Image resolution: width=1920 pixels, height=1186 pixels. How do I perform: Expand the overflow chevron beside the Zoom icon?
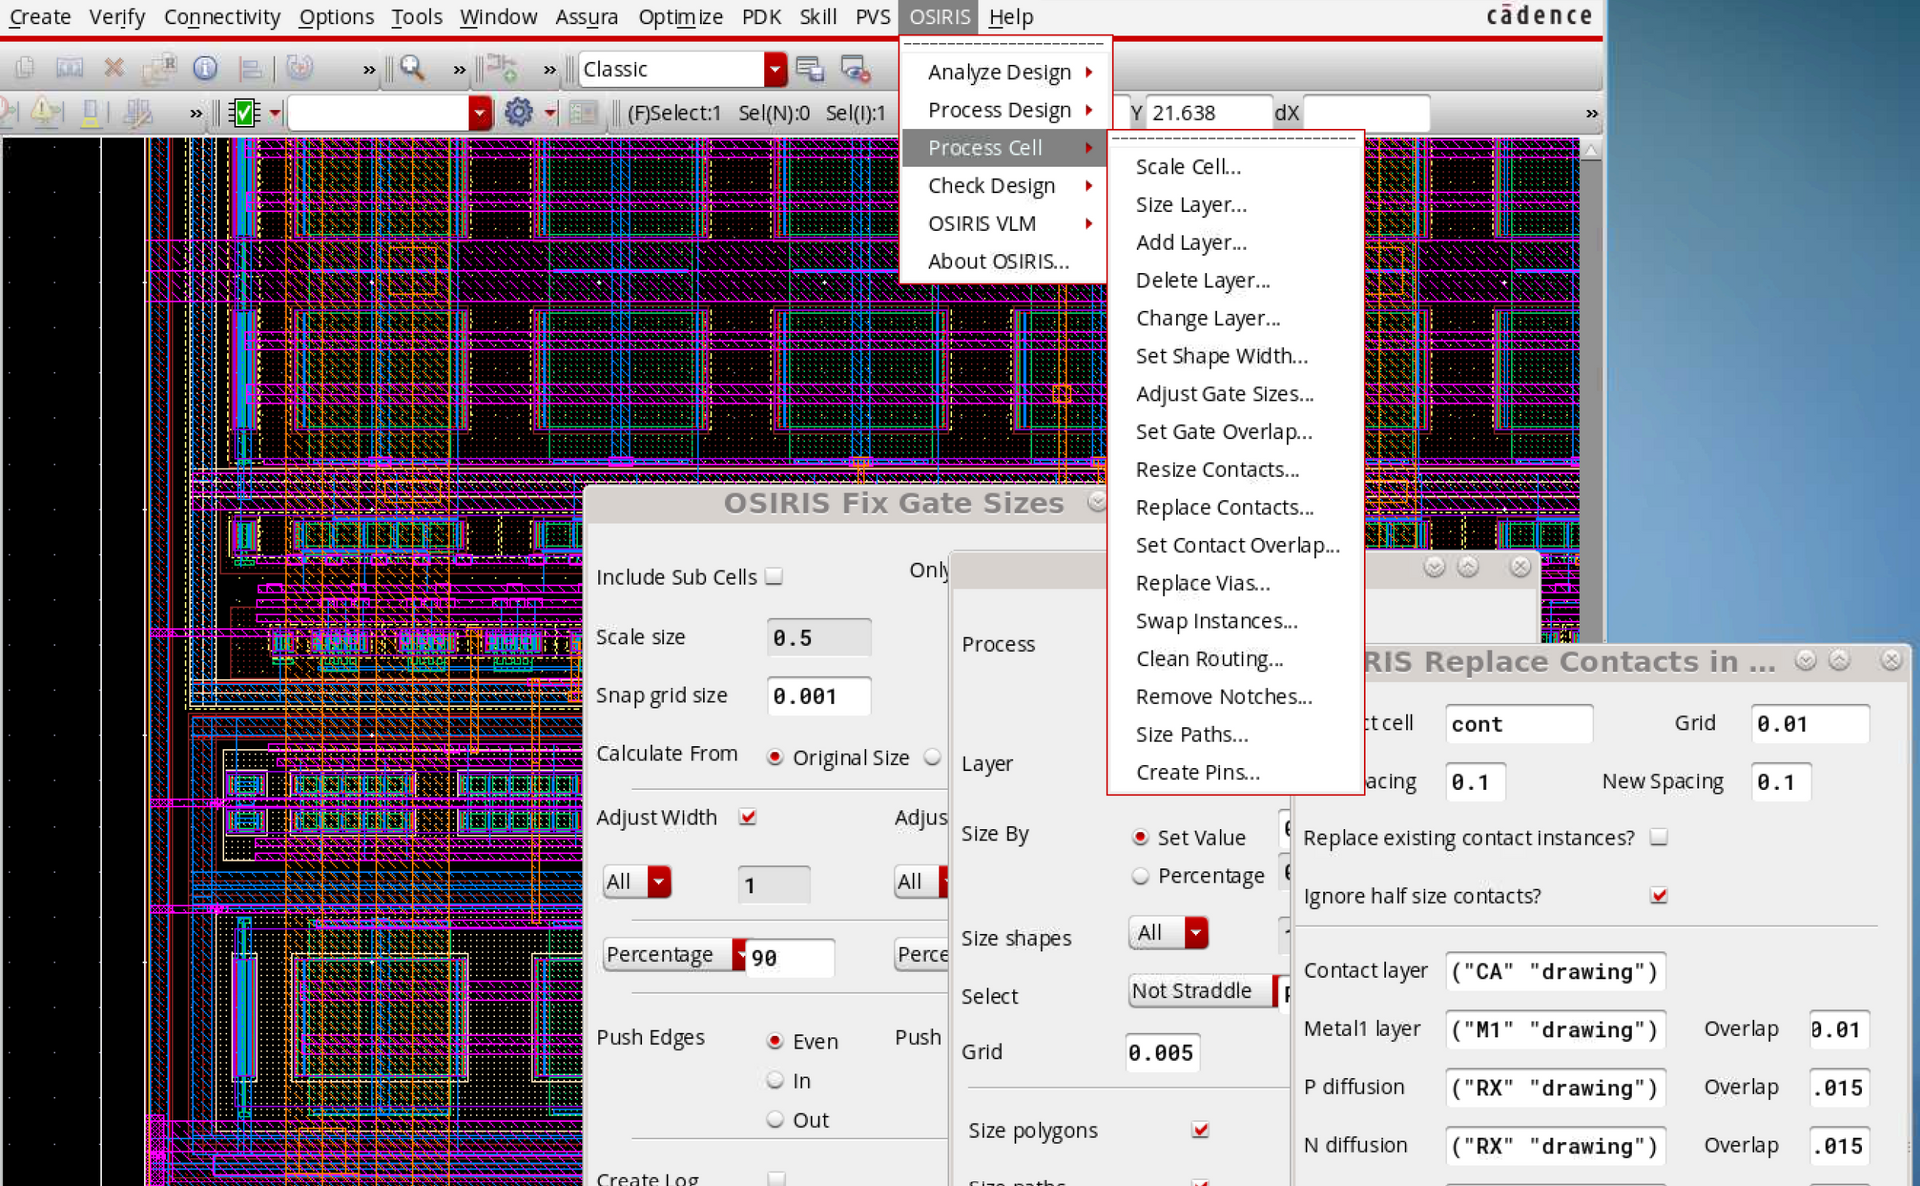(459, 69)
